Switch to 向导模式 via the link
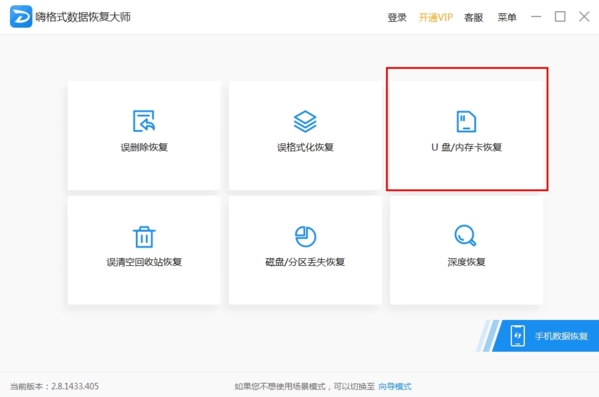The image size is (599, 397). click(395, 387)
